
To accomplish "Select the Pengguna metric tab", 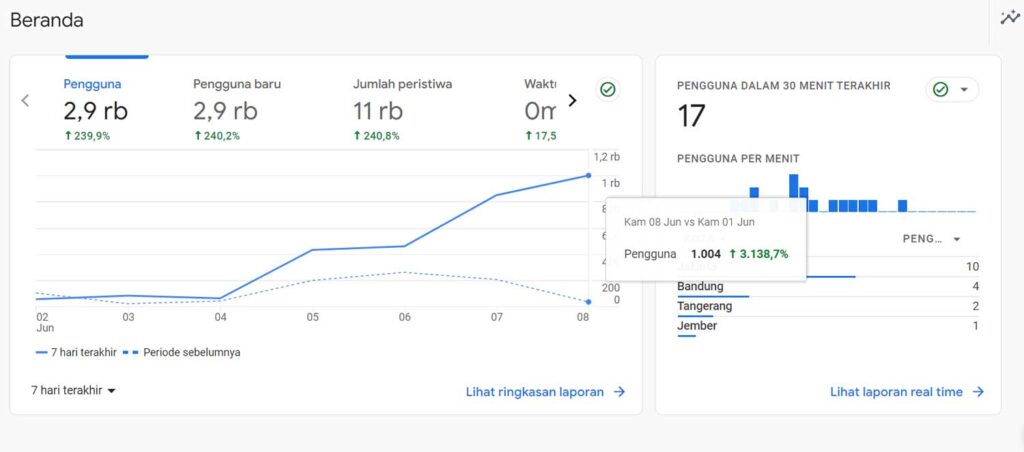I will (96, 109).
